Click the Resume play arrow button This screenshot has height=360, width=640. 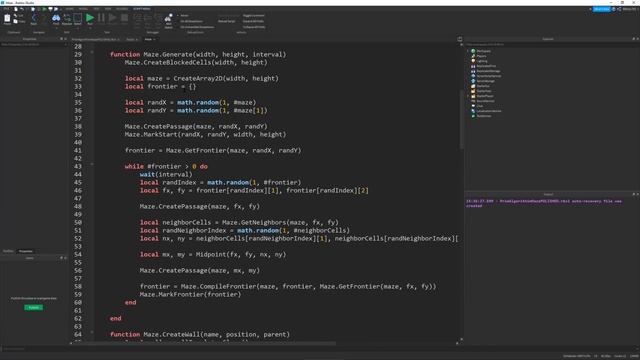pyautogui.click(x=112, y=18)
